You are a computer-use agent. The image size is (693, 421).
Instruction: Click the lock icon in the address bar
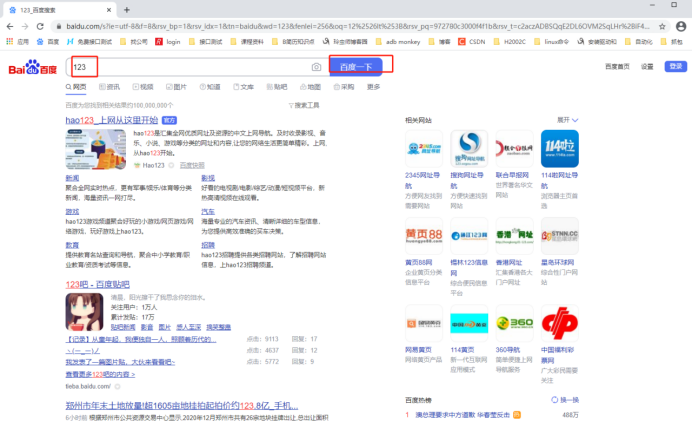pyautogui.click(x=58, y=27)
